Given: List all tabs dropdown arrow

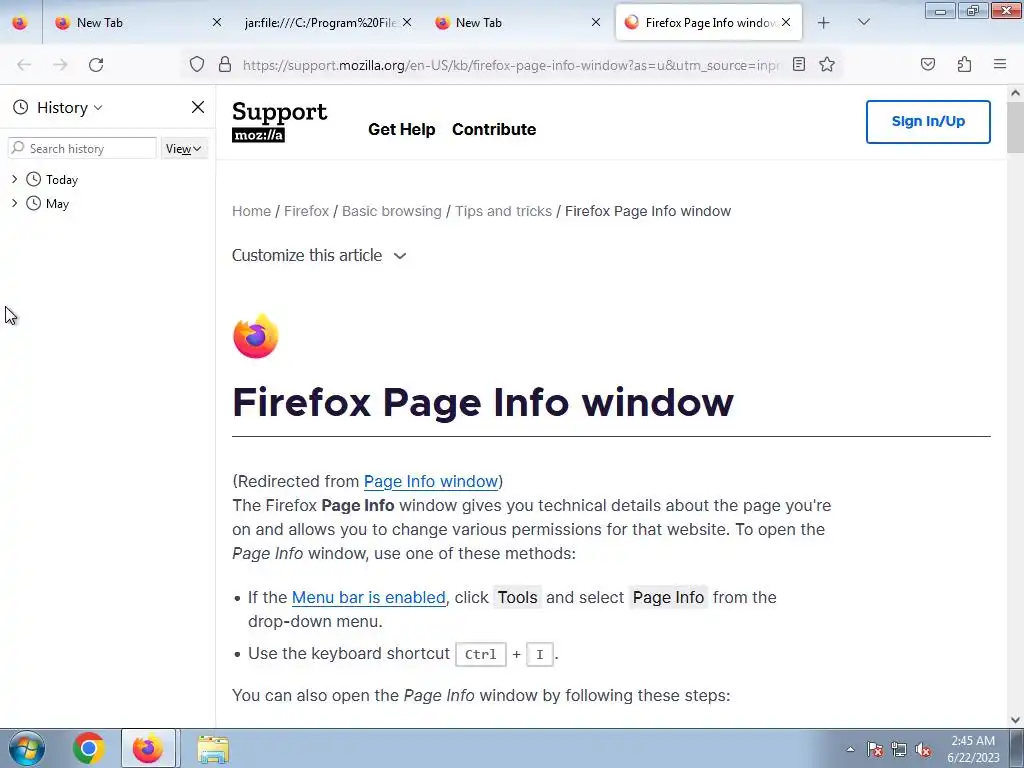Looking at the screenshot, I should (x=863, y=23).
